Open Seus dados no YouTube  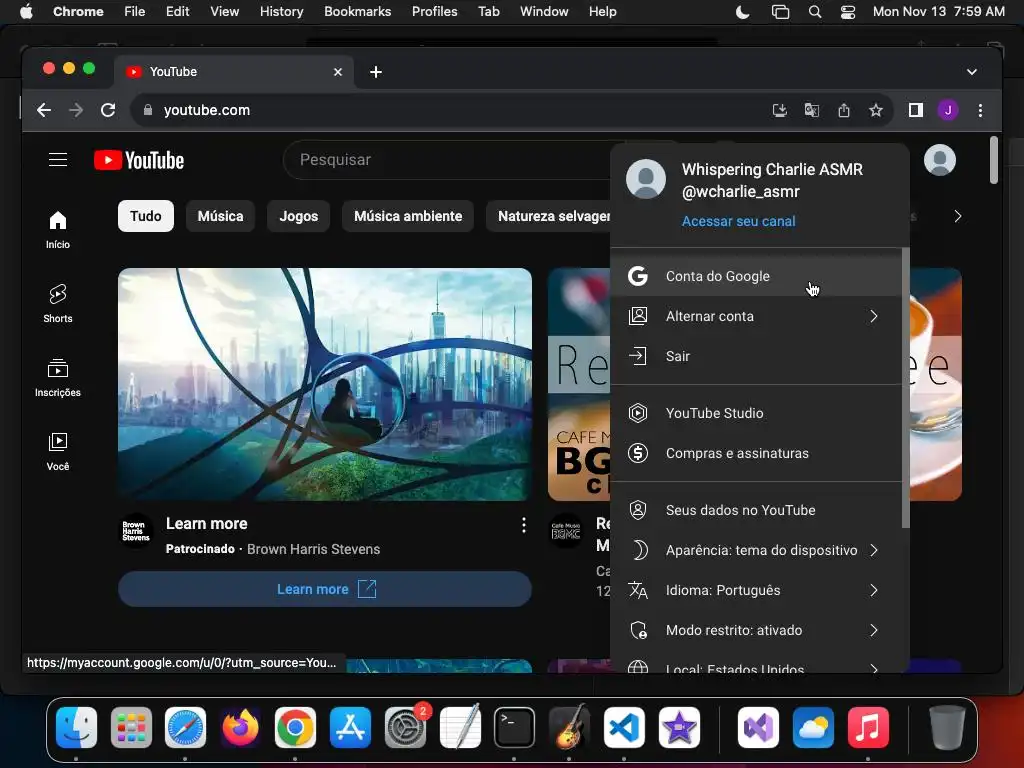pos(756,511)
